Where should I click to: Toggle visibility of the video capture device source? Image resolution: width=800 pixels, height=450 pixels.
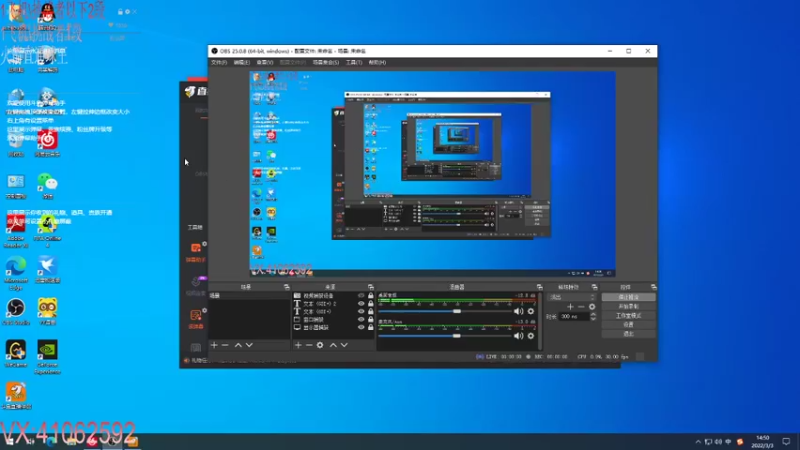[x=361, y=296]
